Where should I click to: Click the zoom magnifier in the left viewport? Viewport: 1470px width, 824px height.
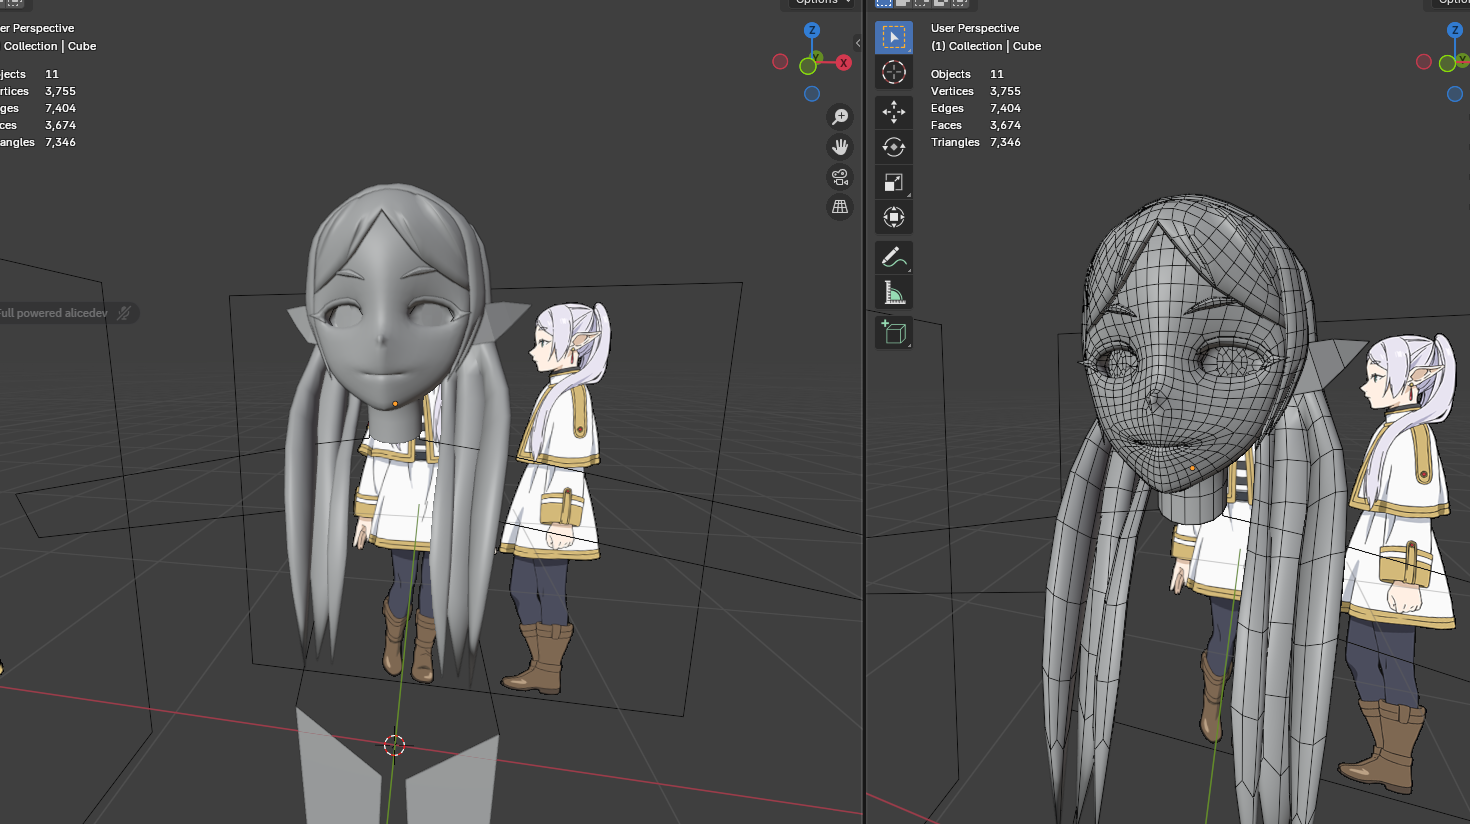[840, 117]
